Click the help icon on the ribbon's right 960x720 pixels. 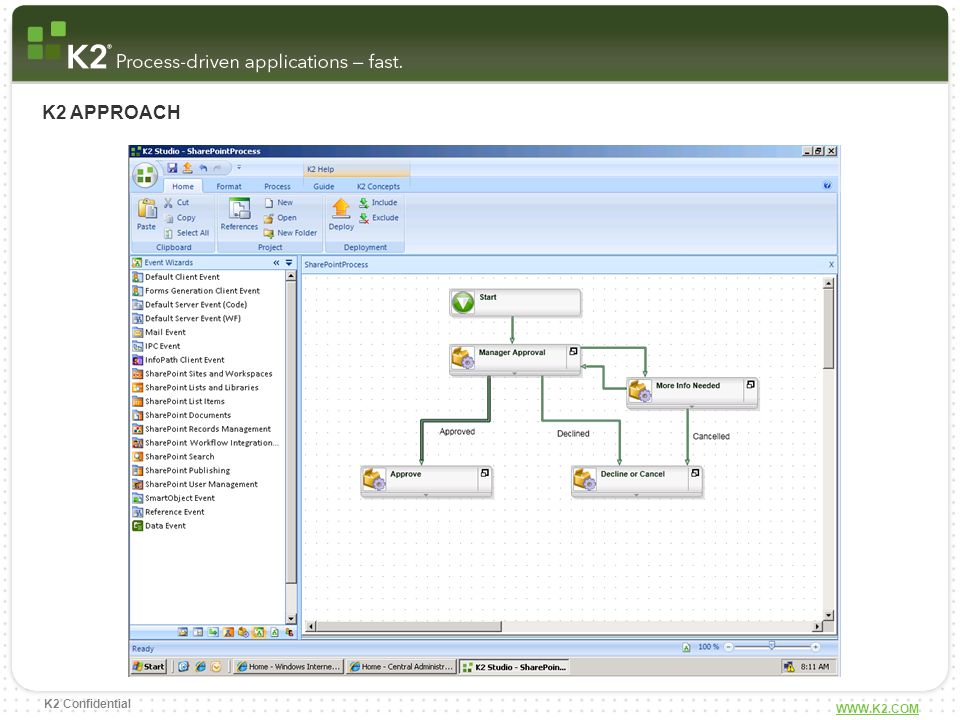[x=827, y=186]
